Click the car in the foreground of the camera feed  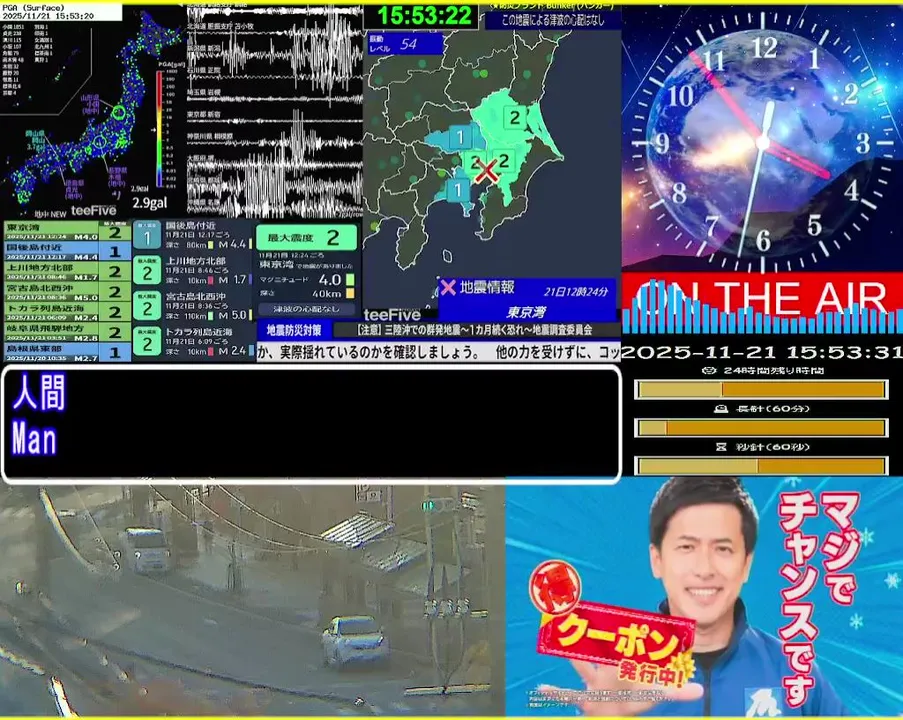pos(355,641)
